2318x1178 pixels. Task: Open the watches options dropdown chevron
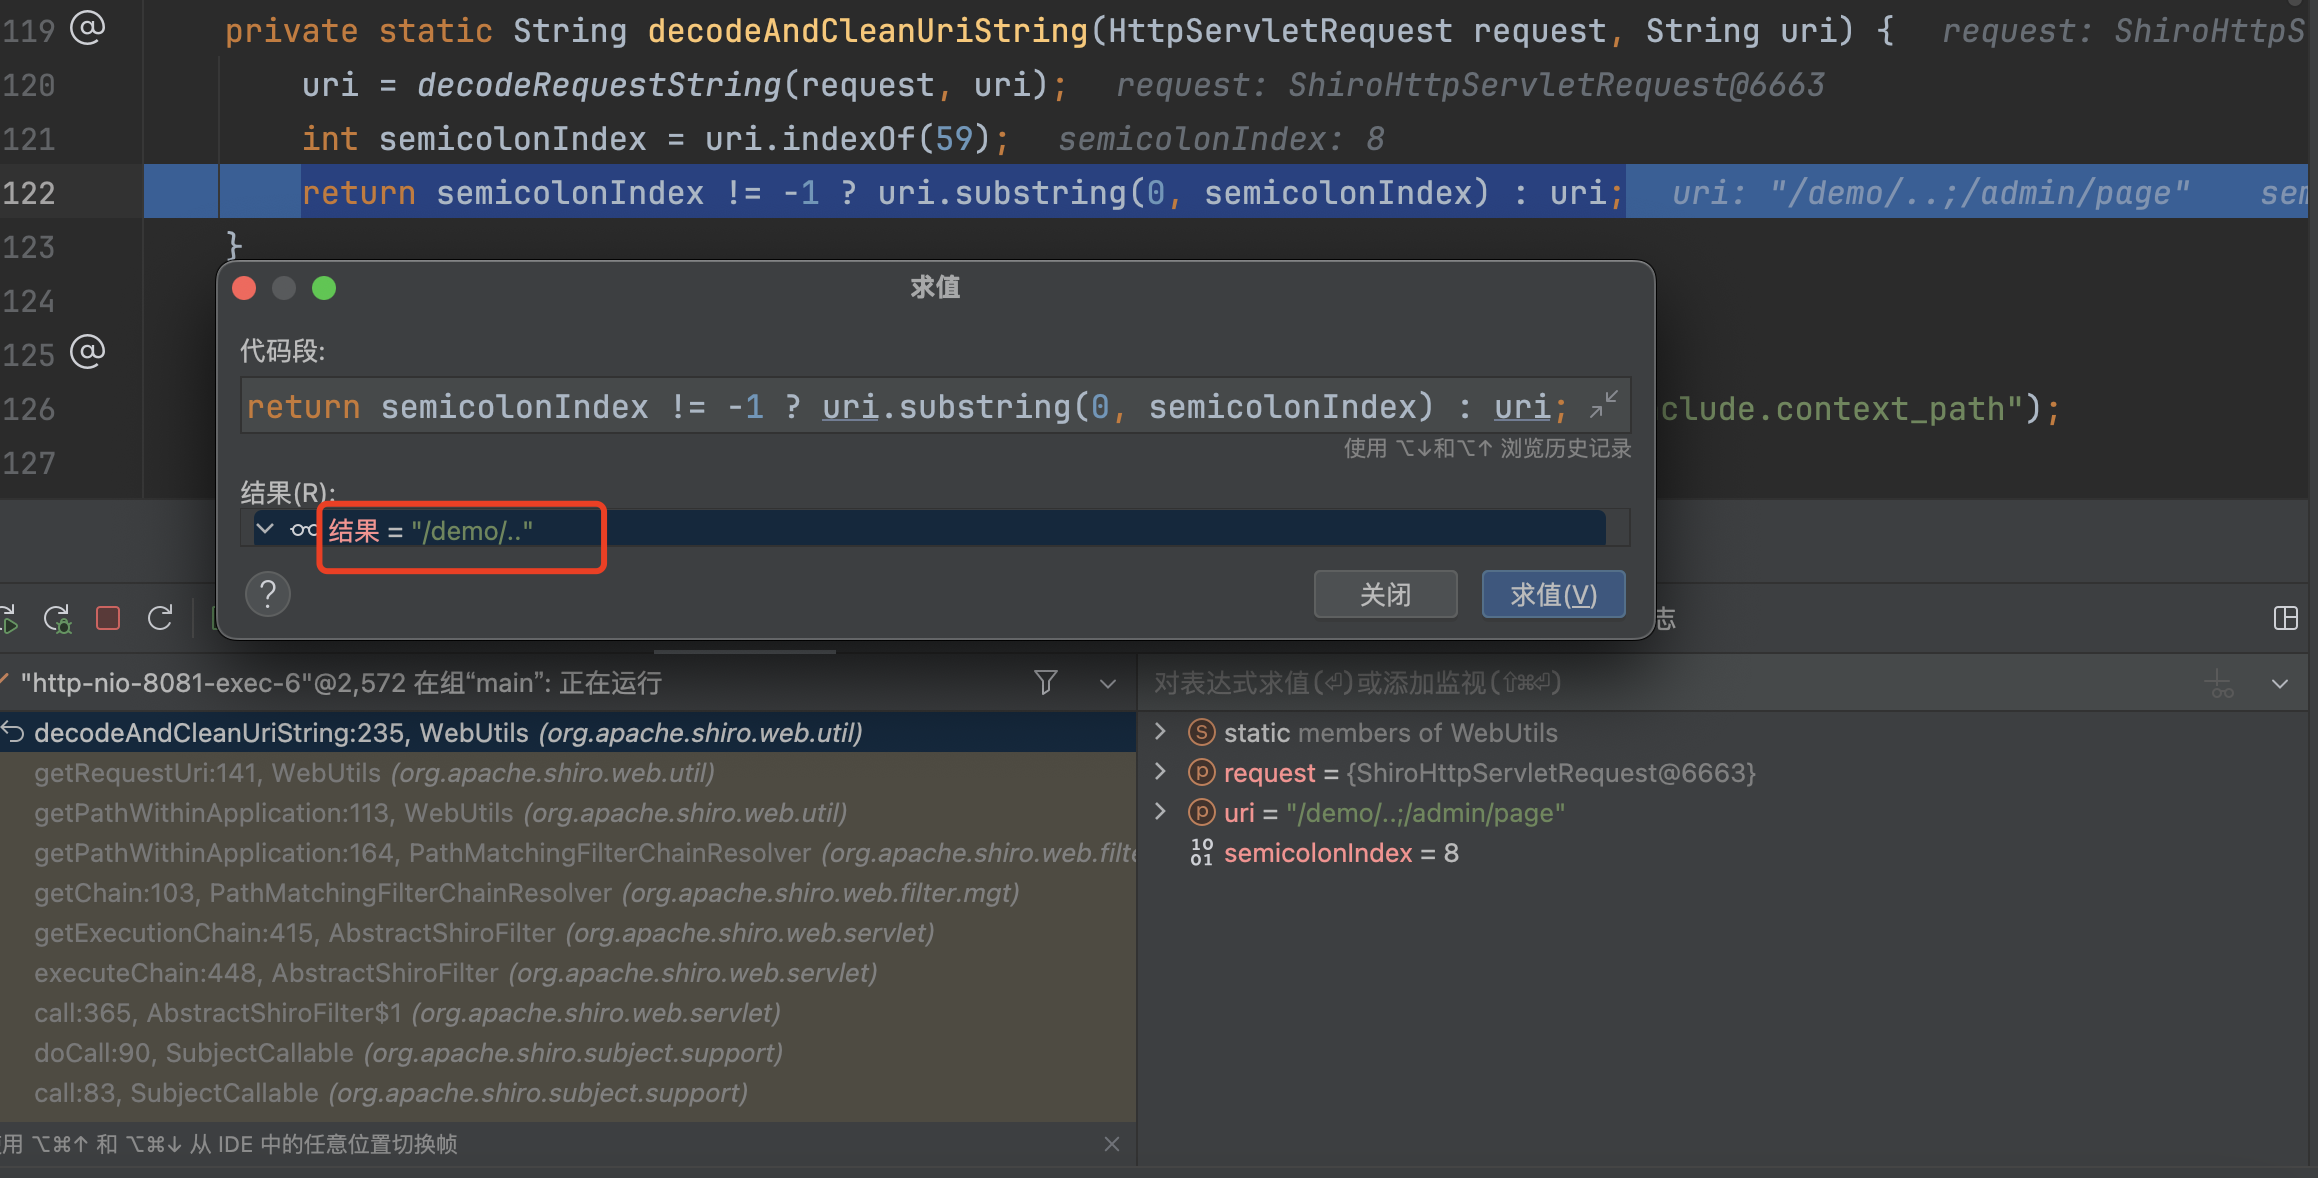[x=2280, y=684]
